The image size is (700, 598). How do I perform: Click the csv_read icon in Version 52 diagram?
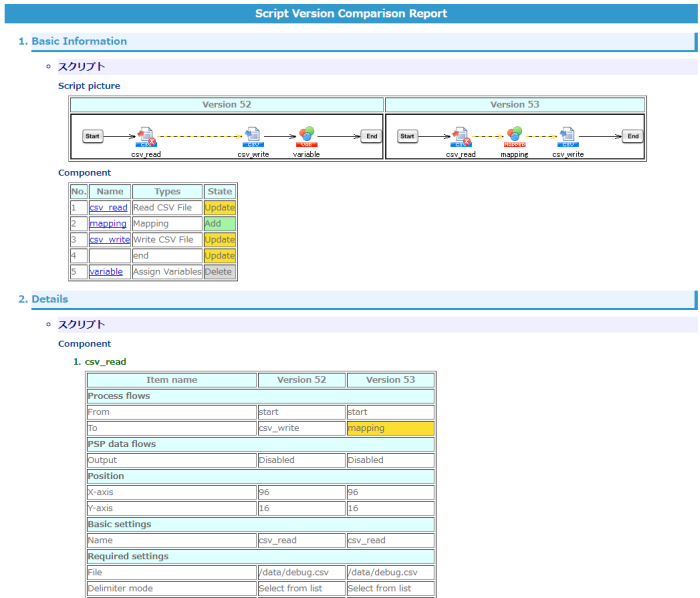(x=145, y=136)
